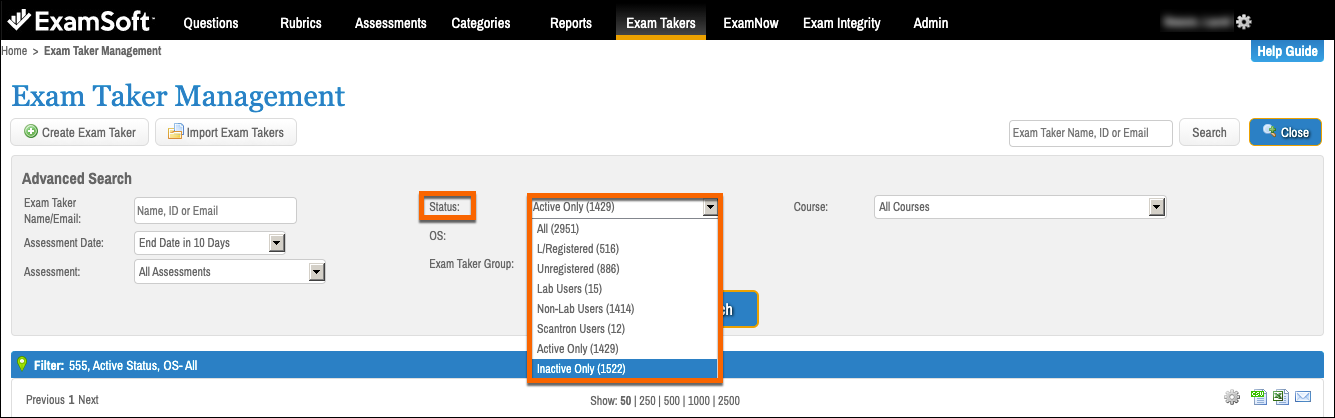
Task: Click the Exam Taker Management page title
Action: 178,96
